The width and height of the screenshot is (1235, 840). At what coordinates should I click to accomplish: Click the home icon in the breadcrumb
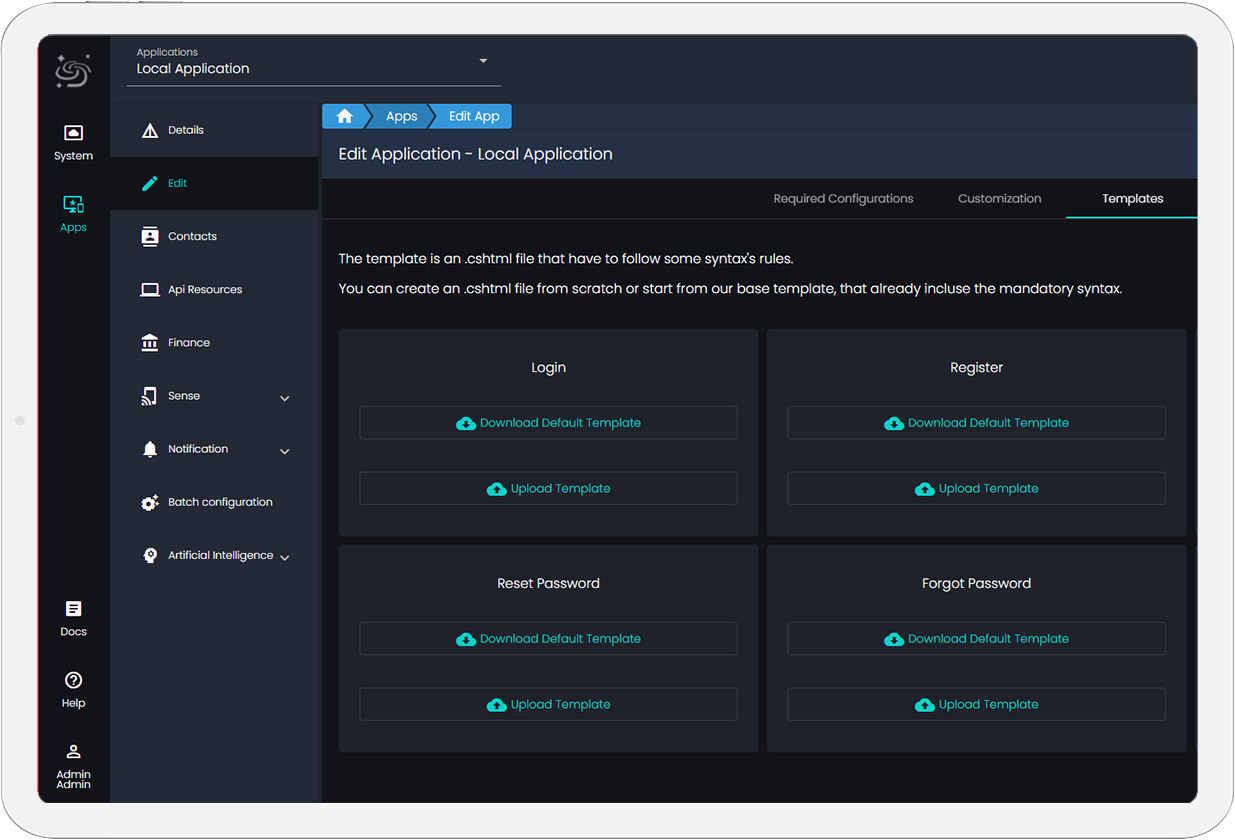point(344,116)
